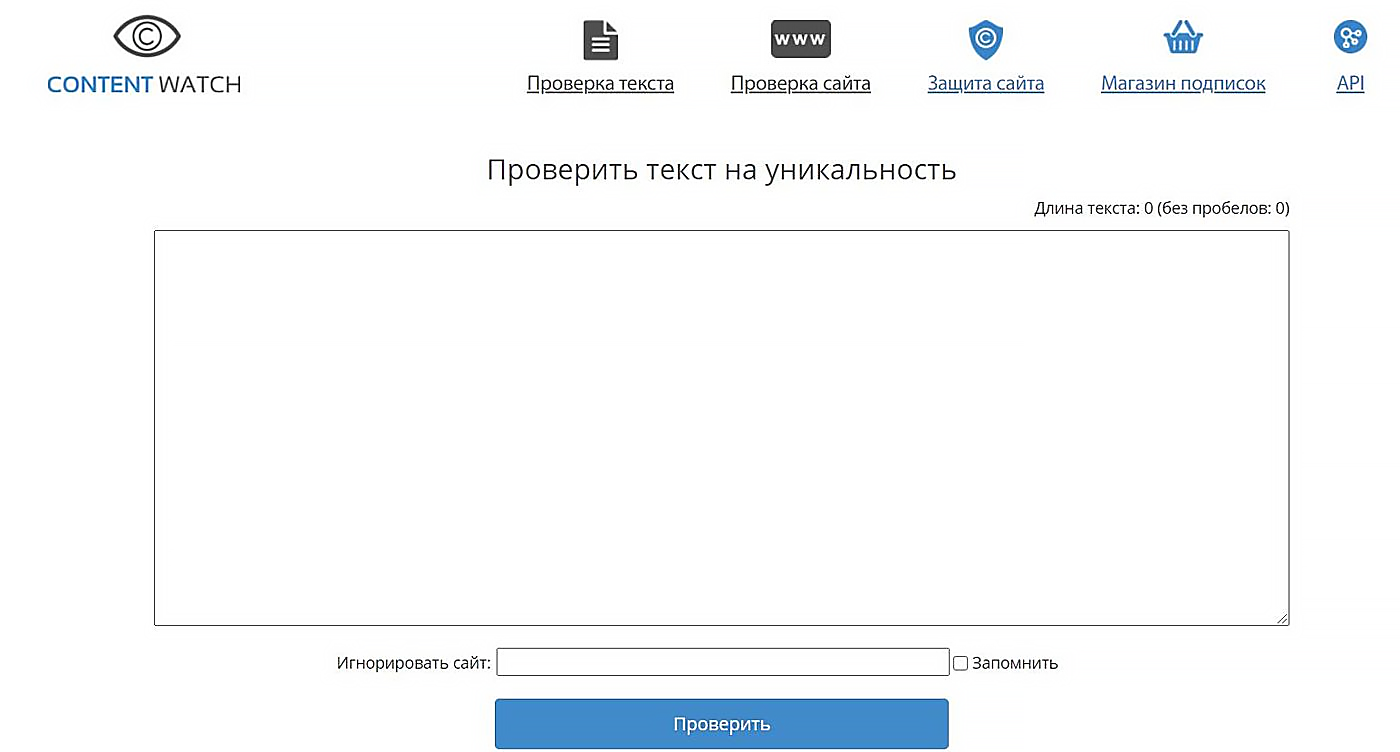Open the Проверка текста link

pyautogui.click(x=601, y=84)
